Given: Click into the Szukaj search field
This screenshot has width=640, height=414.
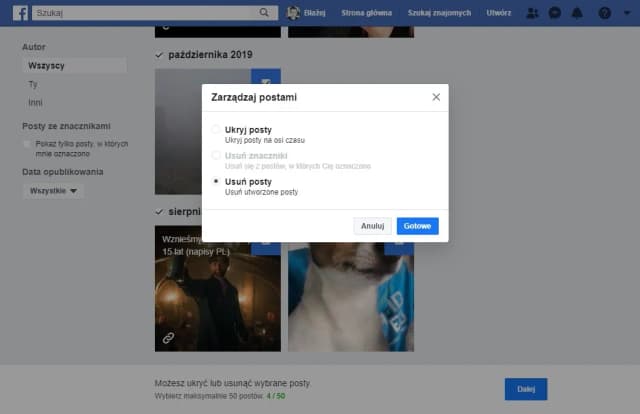Looking at the screenshot, I should 140,13.
